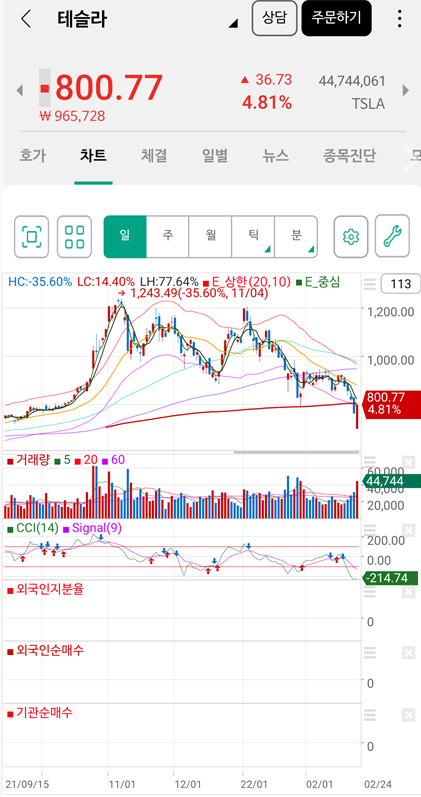Tap the red 800.77 price tag on chart axis

393,403
